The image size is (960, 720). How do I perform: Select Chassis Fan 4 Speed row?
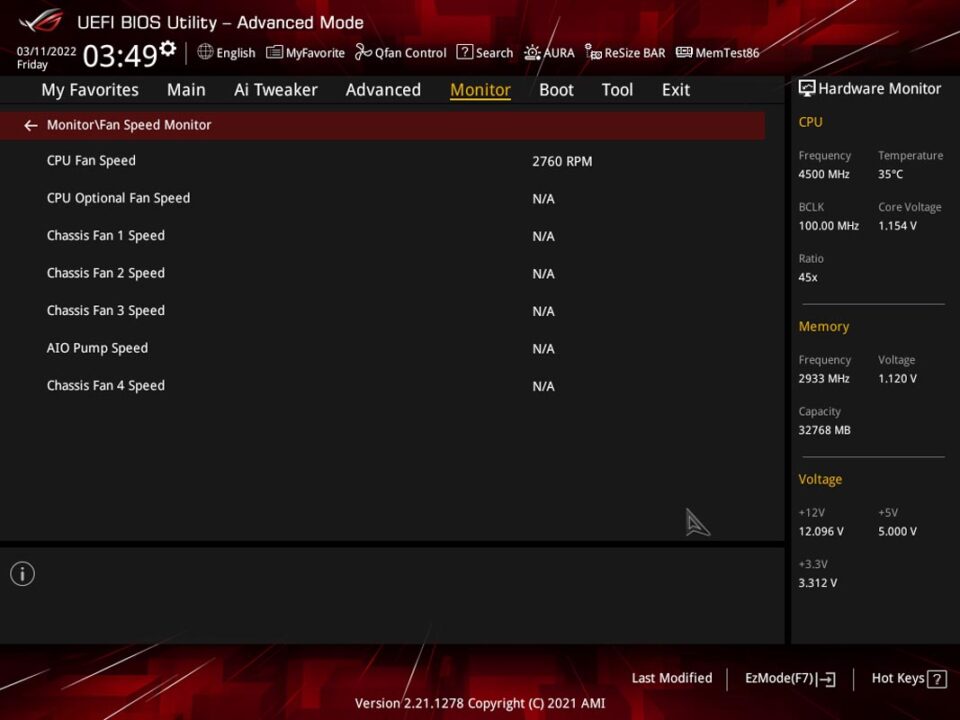point(382,385)
